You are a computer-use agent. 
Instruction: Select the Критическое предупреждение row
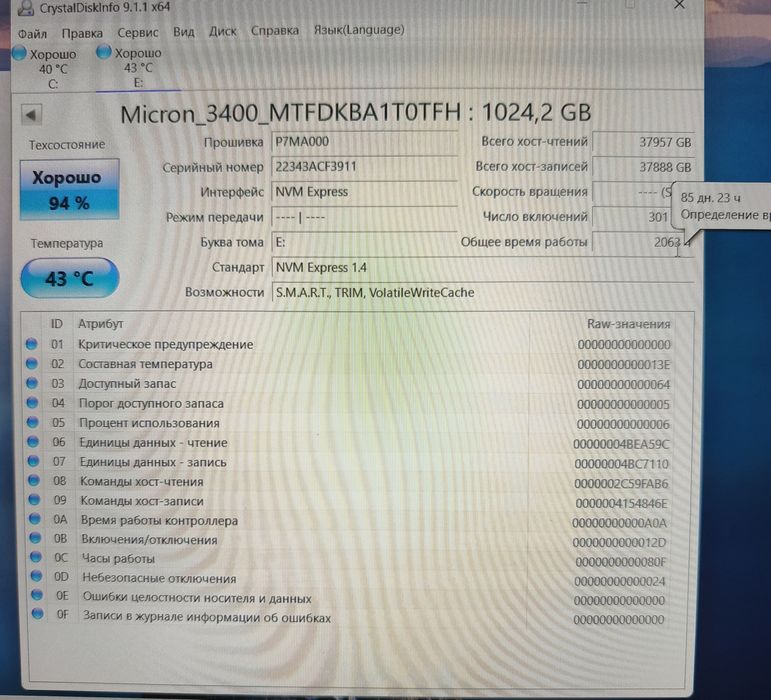click(348, 345)
